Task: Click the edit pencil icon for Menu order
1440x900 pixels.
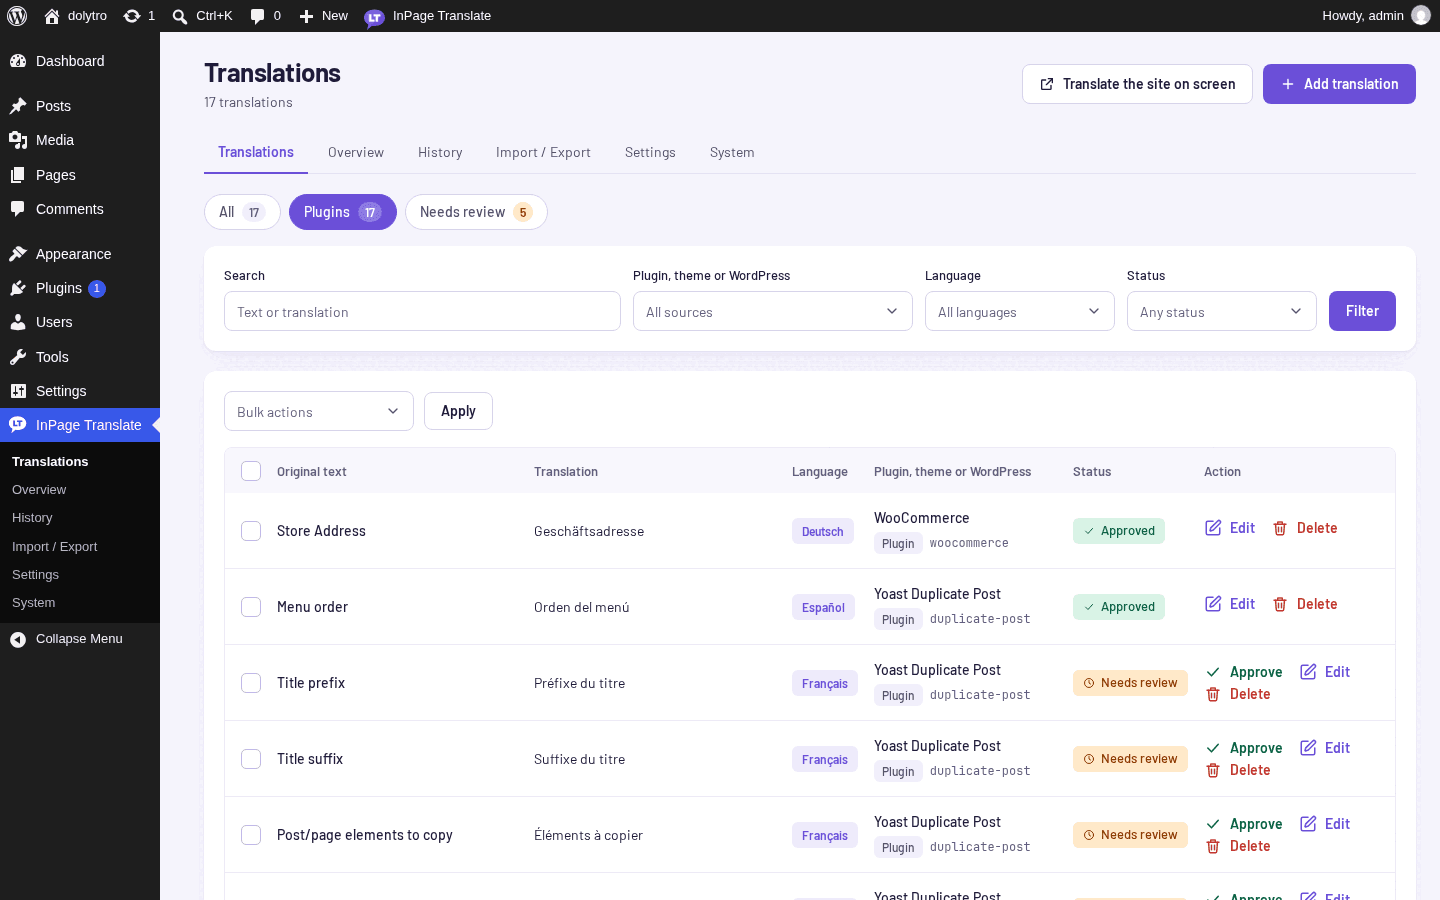Action: [x=1213, y=604]
